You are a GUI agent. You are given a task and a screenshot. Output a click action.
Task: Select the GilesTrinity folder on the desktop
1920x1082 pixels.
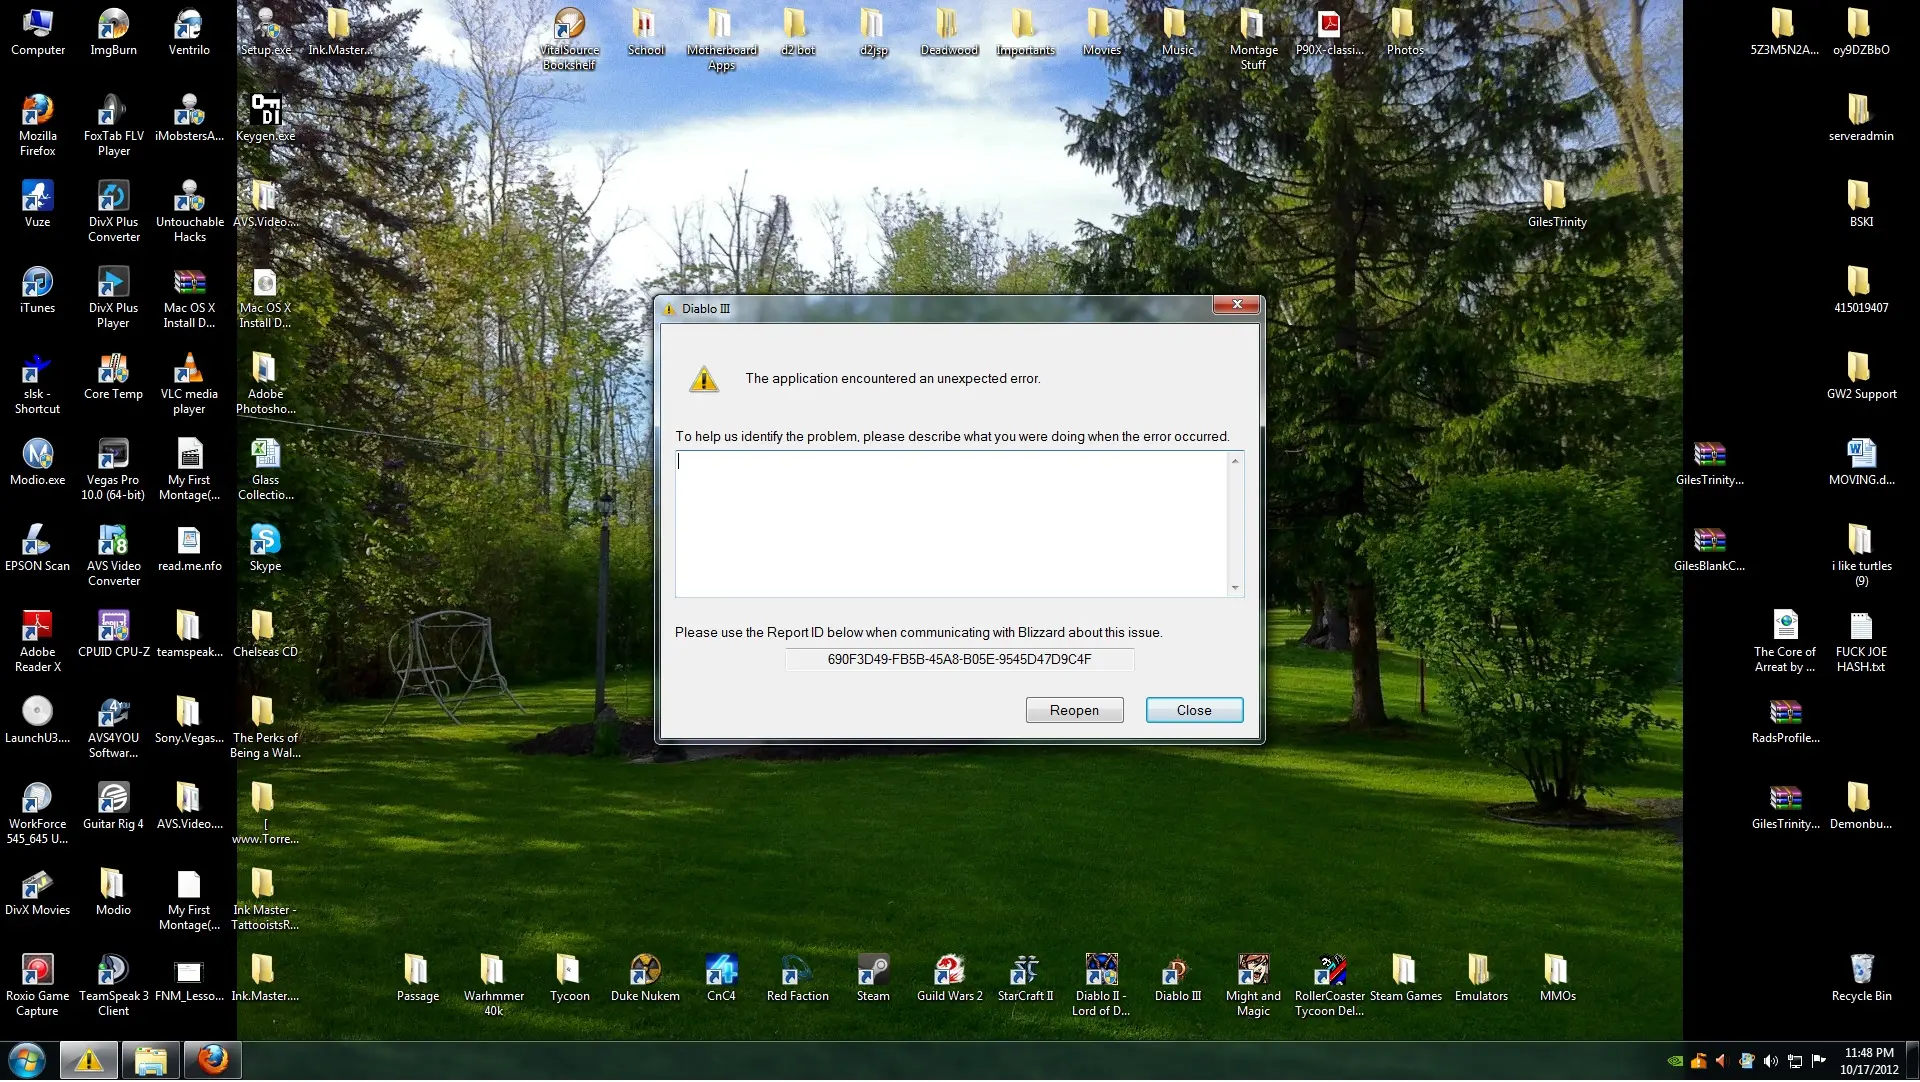1556,197
